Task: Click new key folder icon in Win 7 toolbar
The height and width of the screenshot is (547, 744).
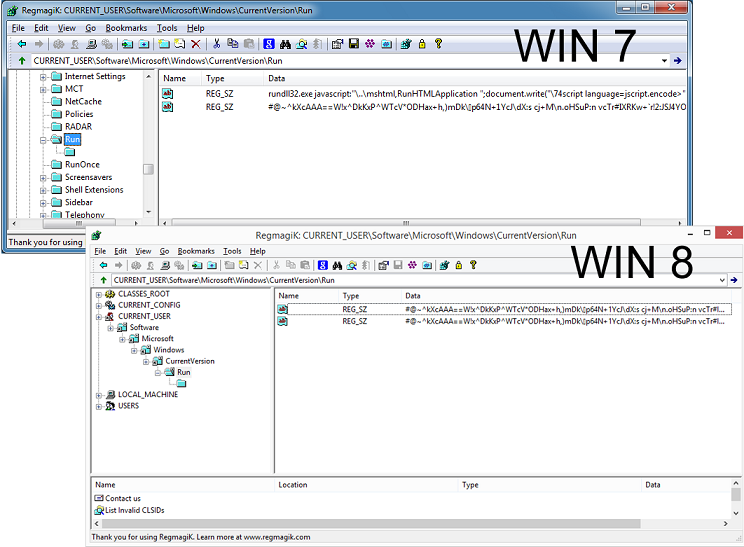Action: coord(164,44)
